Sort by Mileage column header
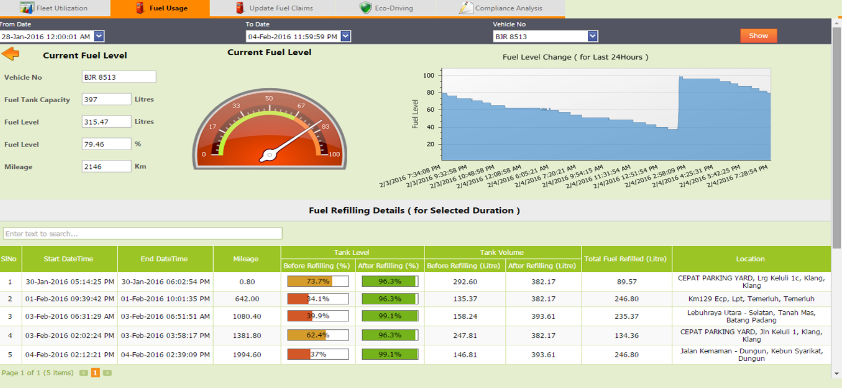The width and height of the screenshot is (847, 392). click(246, 259)
